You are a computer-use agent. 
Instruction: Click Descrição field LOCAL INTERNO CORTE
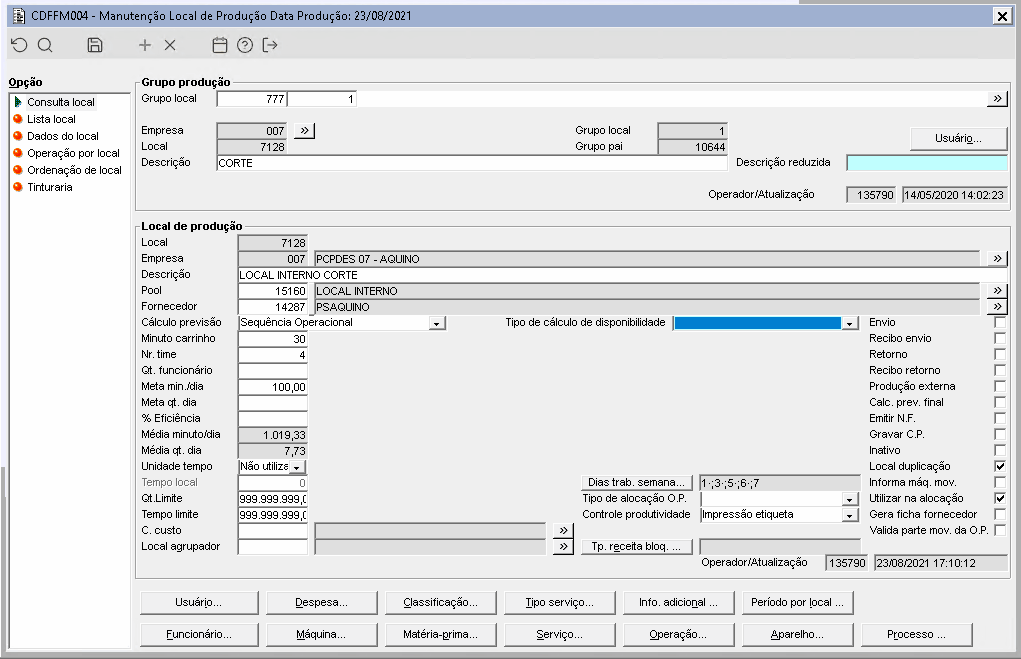pyautogui.click(x=622, y=275)
